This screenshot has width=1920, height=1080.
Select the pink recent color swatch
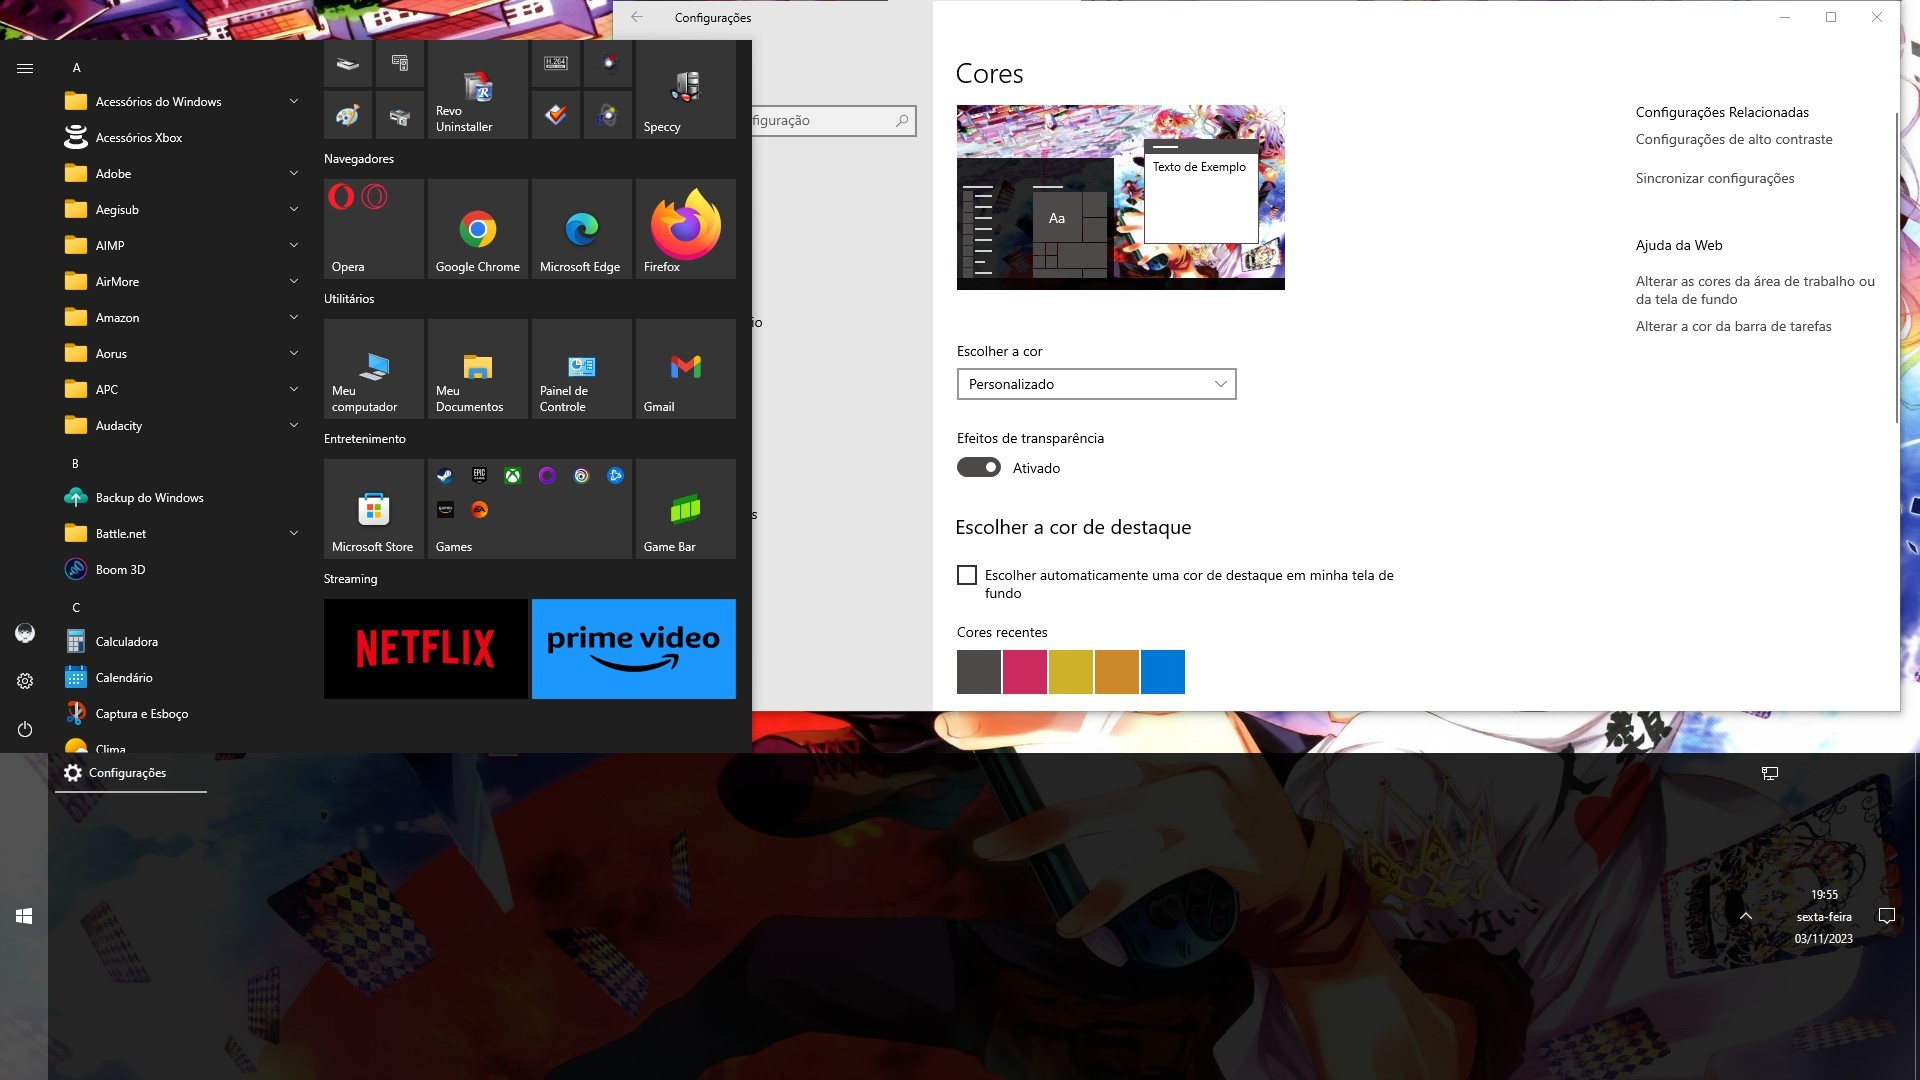point(1024,672)
